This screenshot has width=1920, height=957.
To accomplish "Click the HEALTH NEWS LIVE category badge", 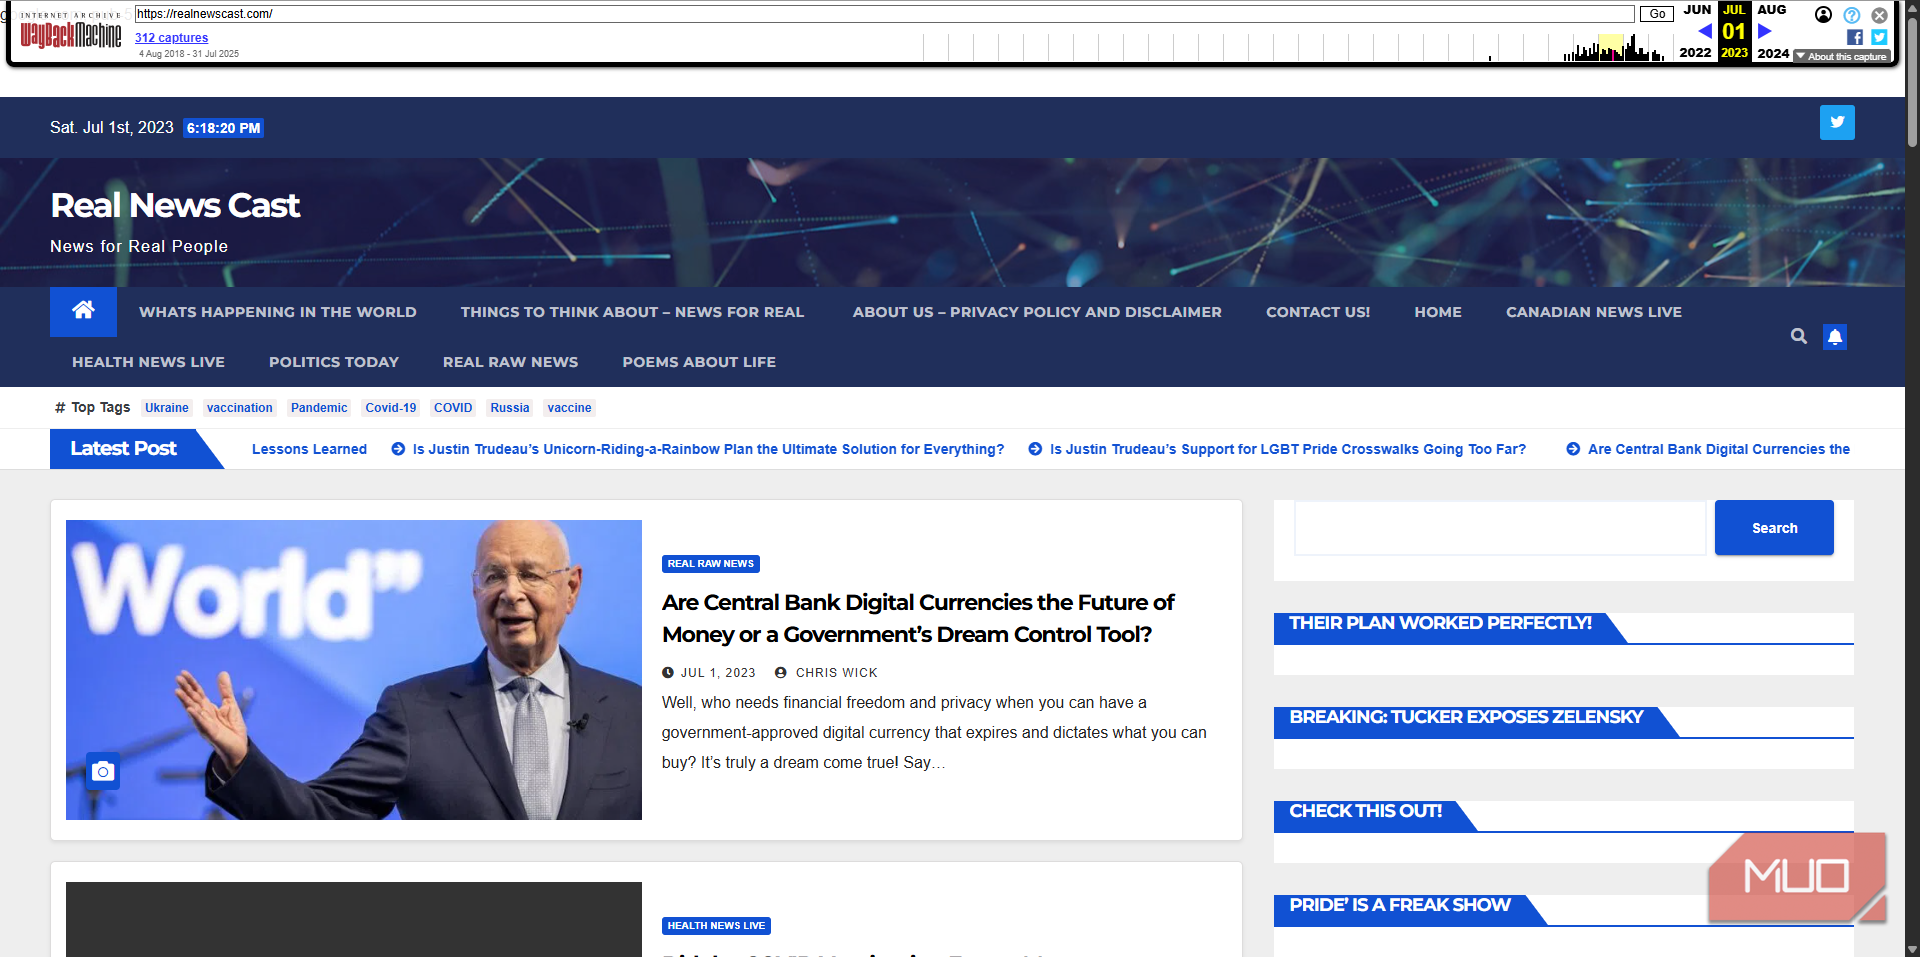I will coord(716,926).
